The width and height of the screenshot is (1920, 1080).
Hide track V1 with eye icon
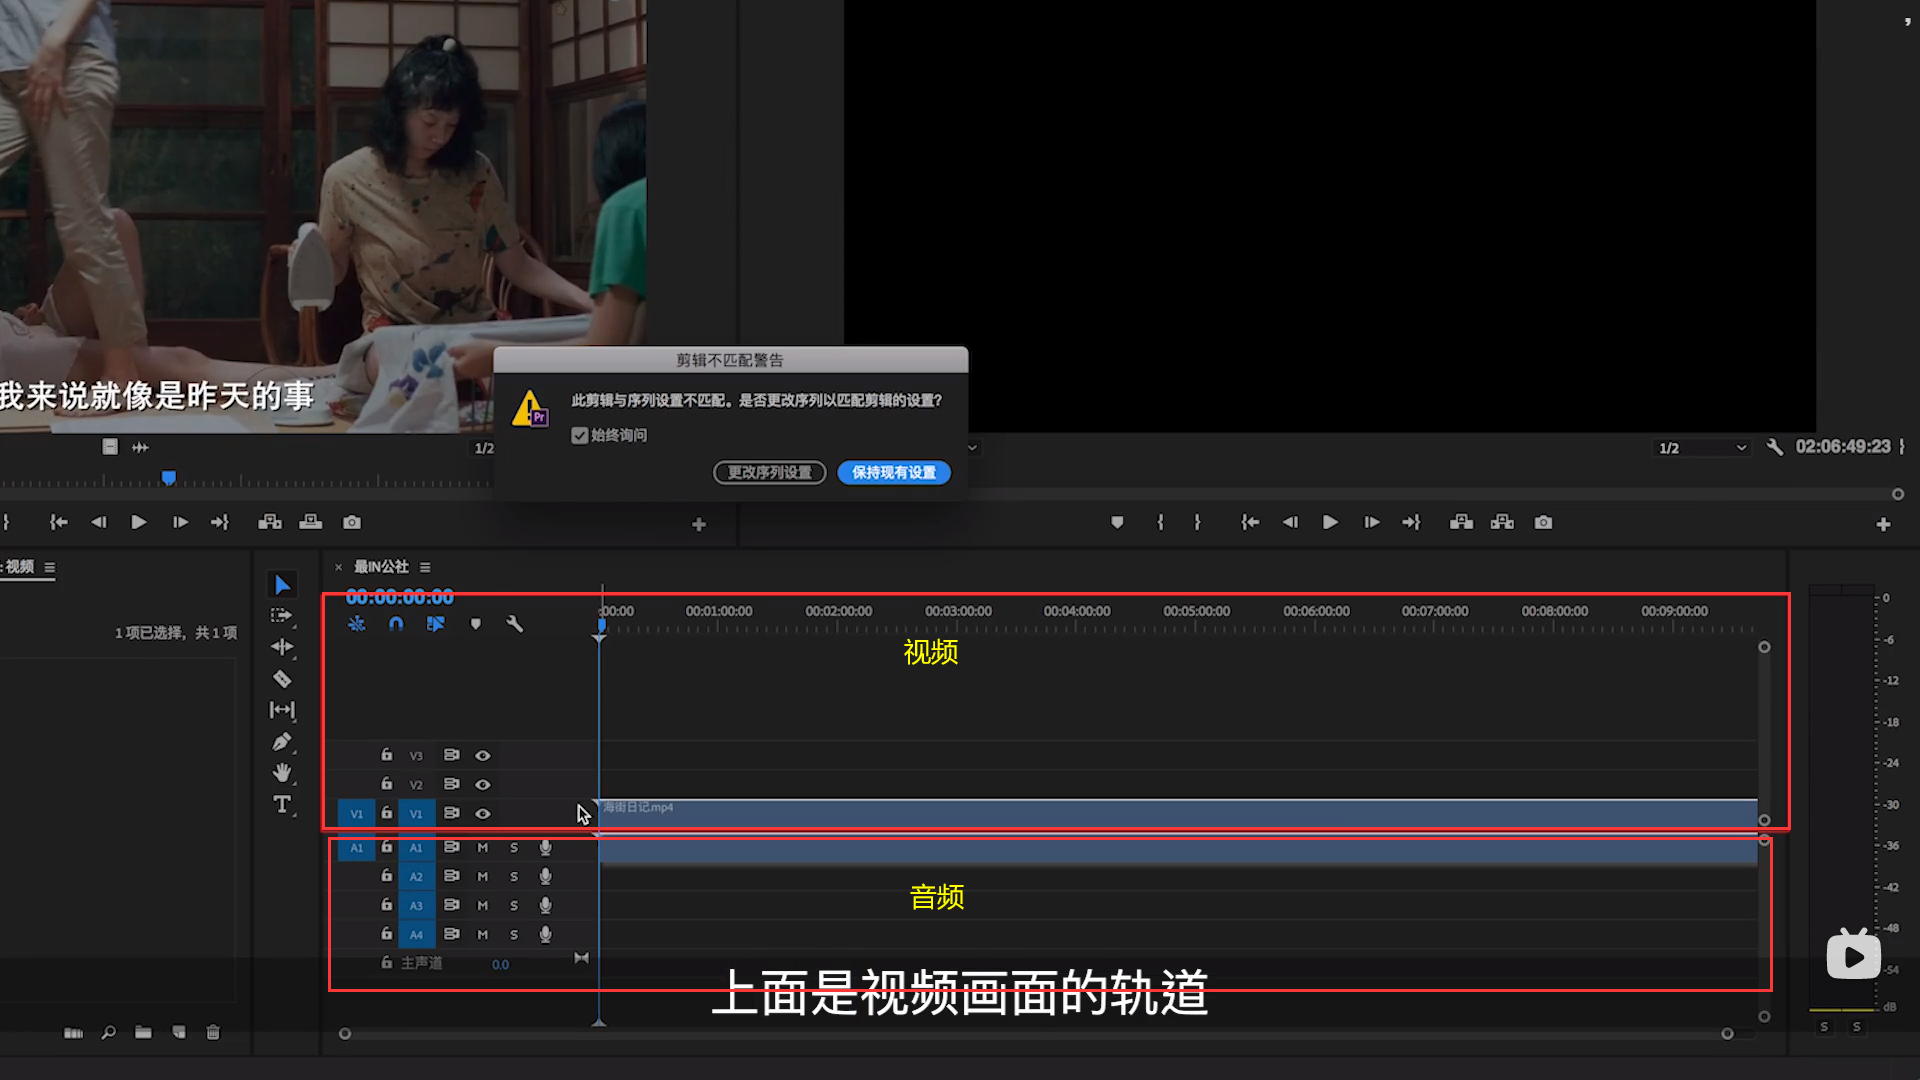pos(483,814)
